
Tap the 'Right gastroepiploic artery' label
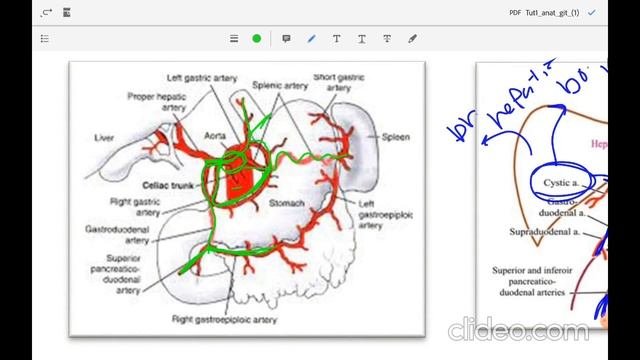[x=224, y=320]
